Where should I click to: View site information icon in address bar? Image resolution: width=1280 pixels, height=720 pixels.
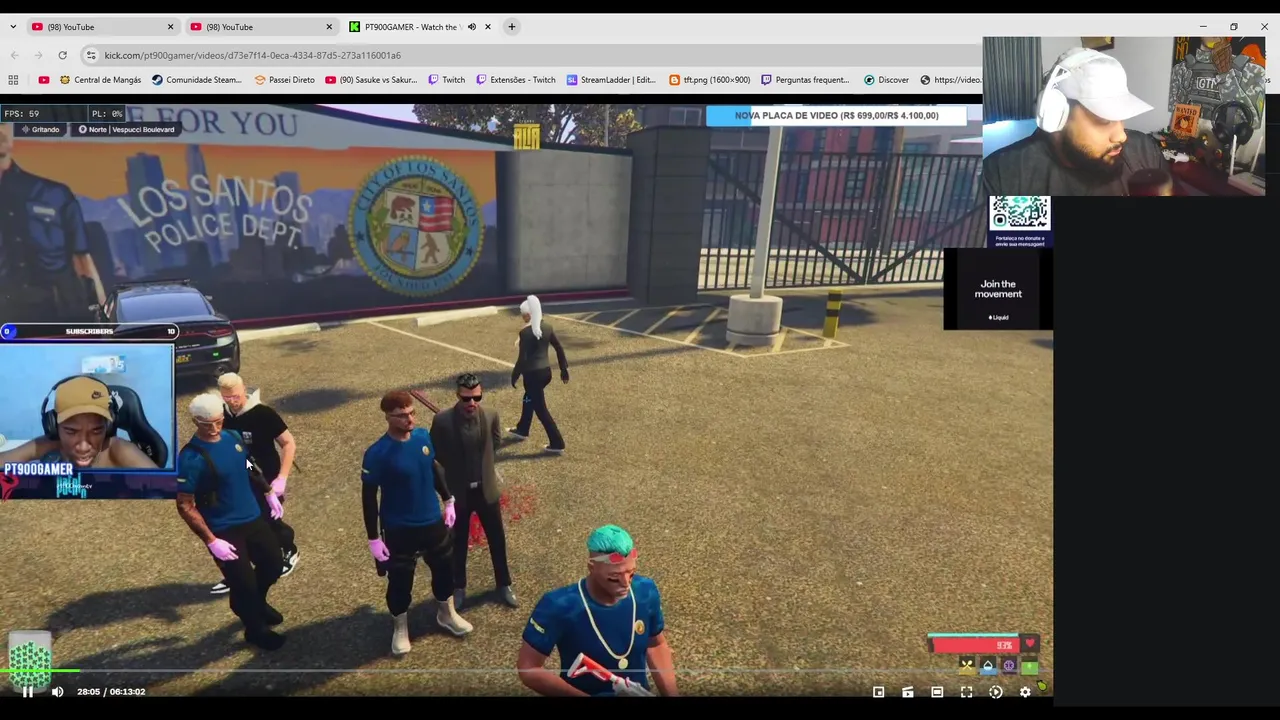click(x=91, y=55)
